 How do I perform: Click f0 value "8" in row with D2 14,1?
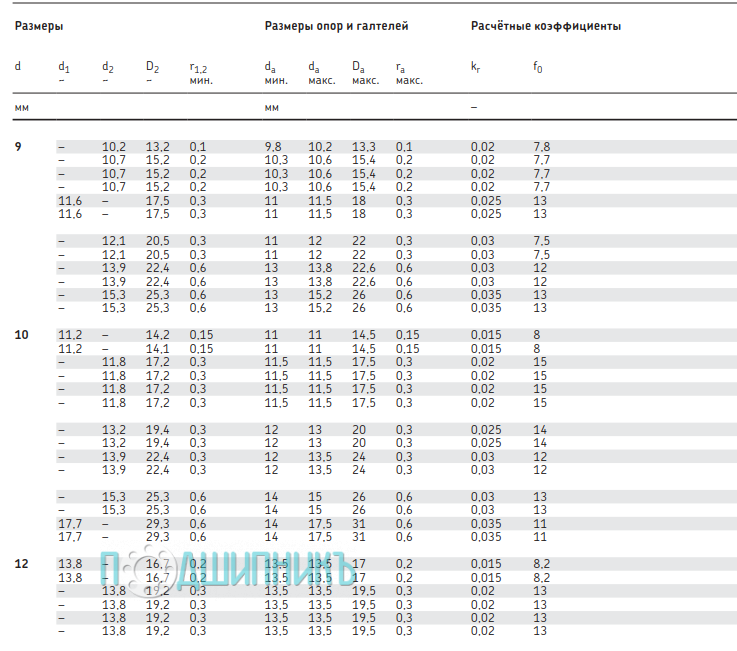[x=537, y=349]
